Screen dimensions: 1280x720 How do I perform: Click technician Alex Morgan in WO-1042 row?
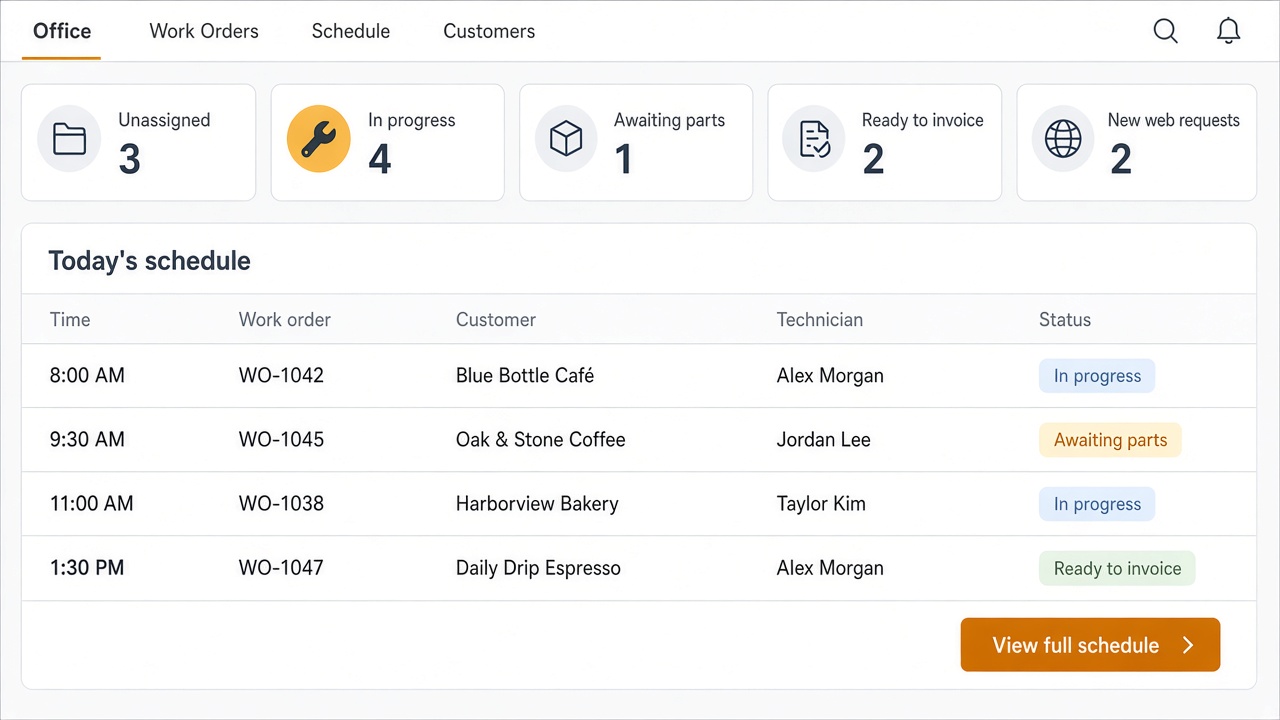pyautogui.click(x=830, y=376)
